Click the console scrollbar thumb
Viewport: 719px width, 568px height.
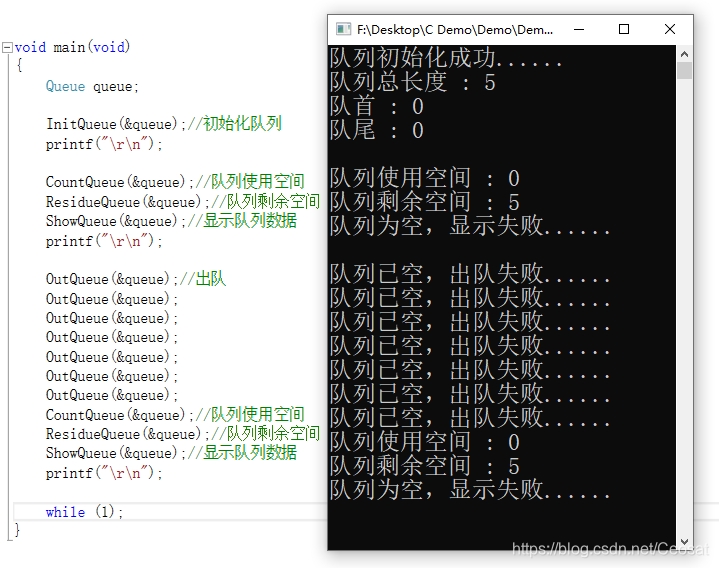pos(684,71)
